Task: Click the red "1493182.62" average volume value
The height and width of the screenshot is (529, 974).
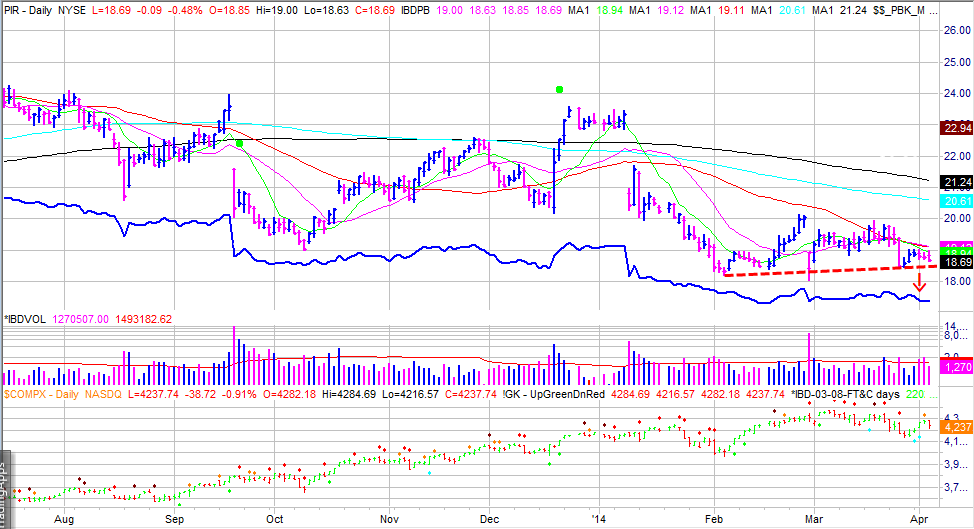Action: click(143, 319)
